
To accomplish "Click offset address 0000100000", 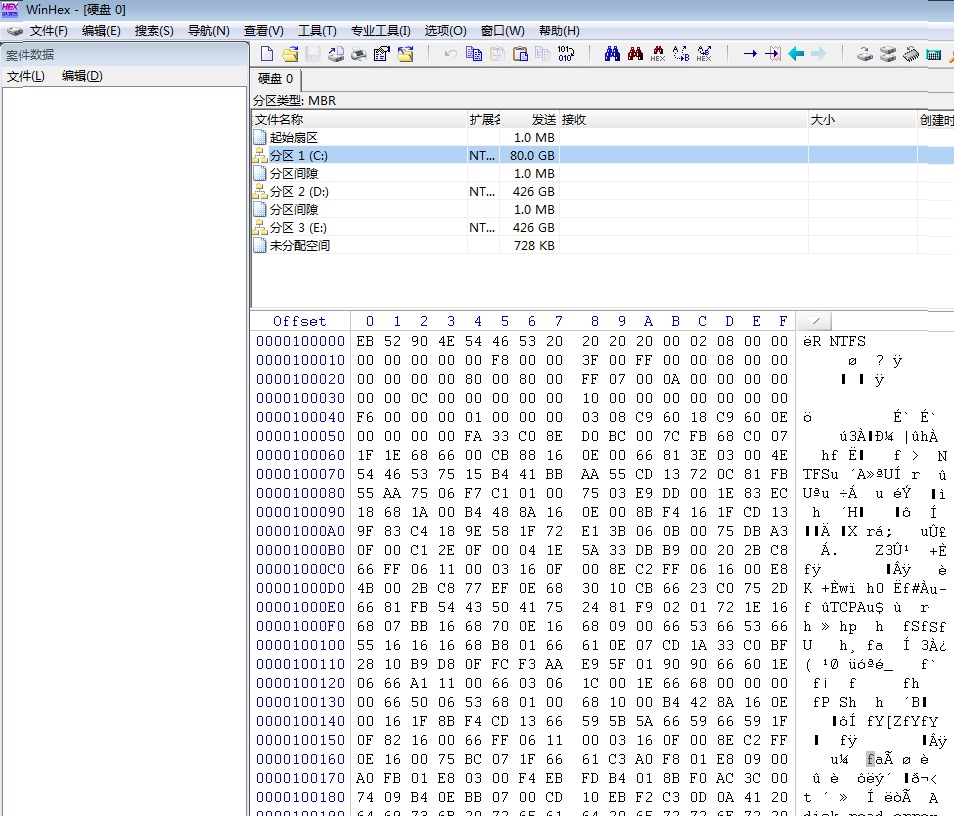I will [301, 341].
